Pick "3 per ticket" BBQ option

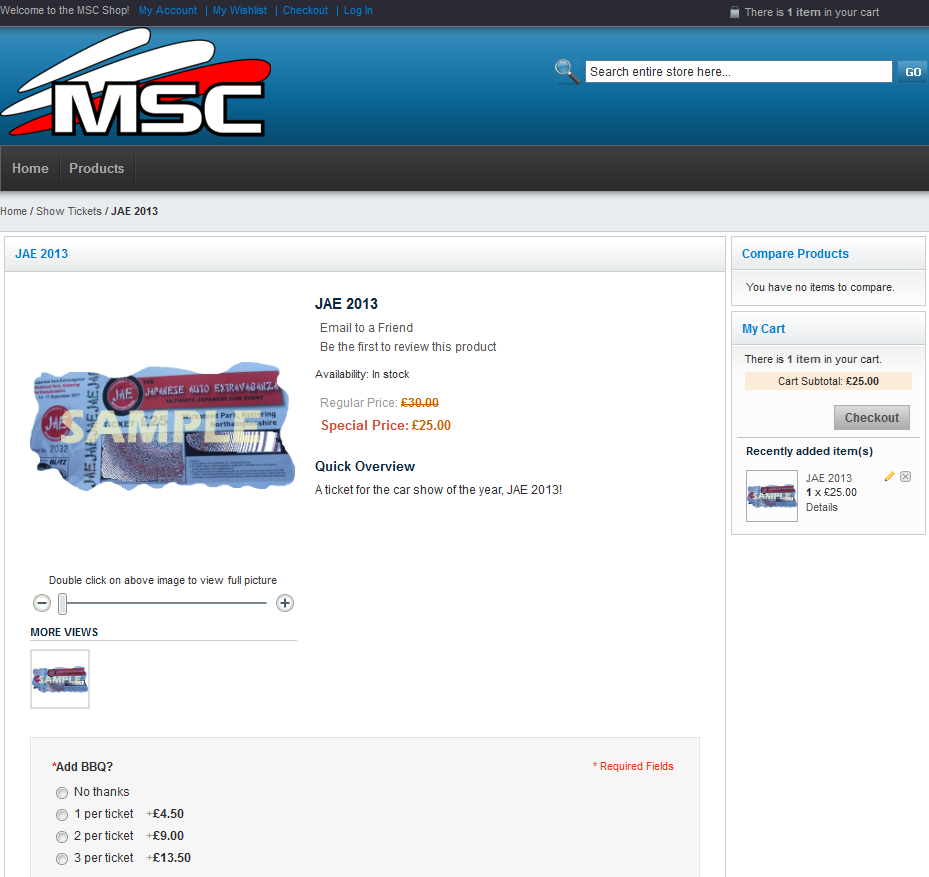click(x=62, y=859)
